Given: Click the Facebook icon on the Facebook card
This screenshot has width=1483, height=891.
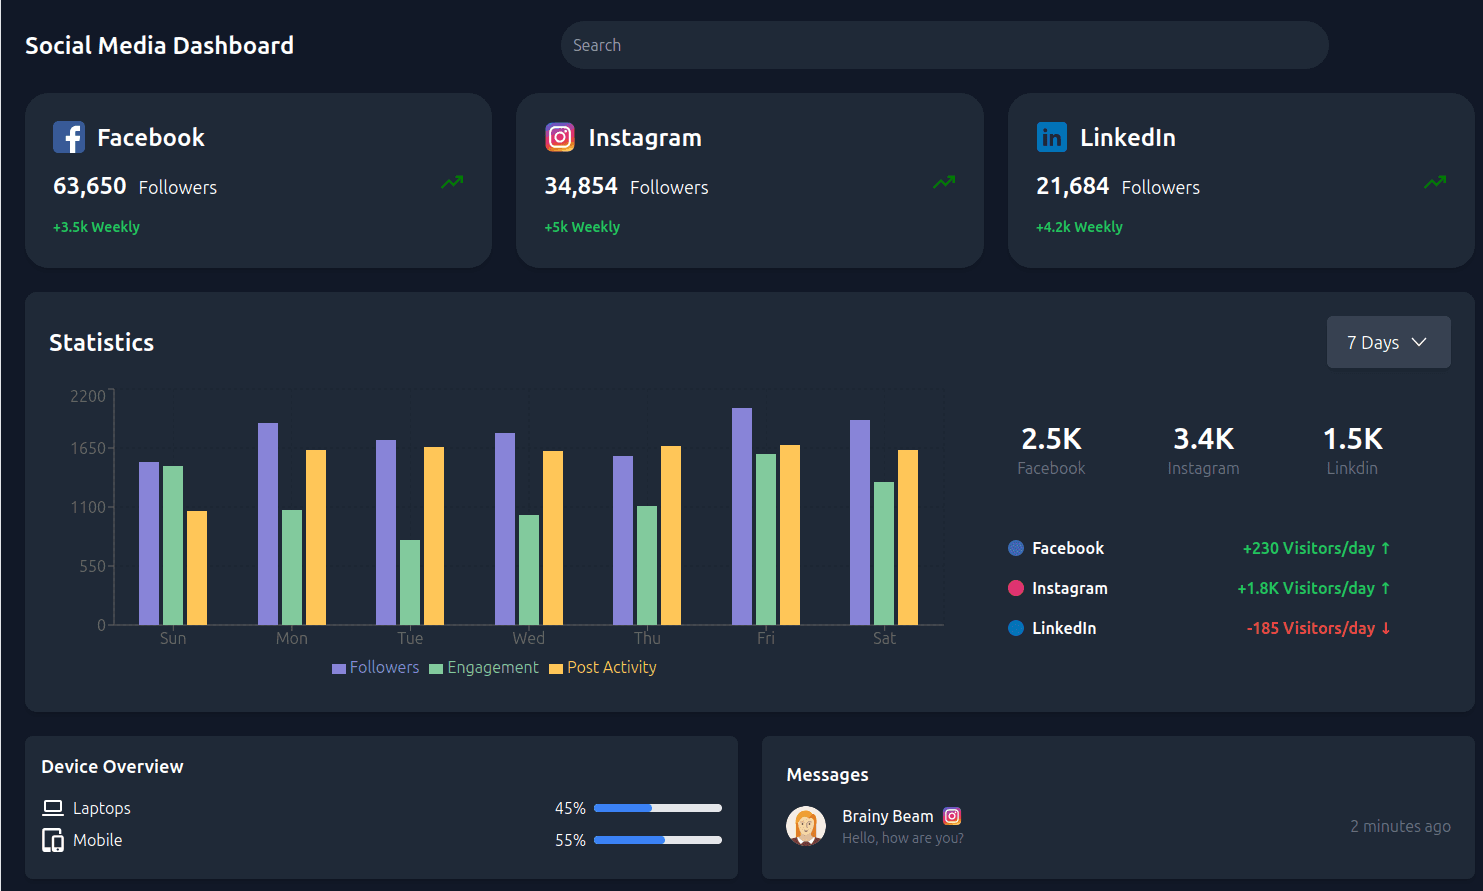Looking at the screenshot, I should 69,137.
